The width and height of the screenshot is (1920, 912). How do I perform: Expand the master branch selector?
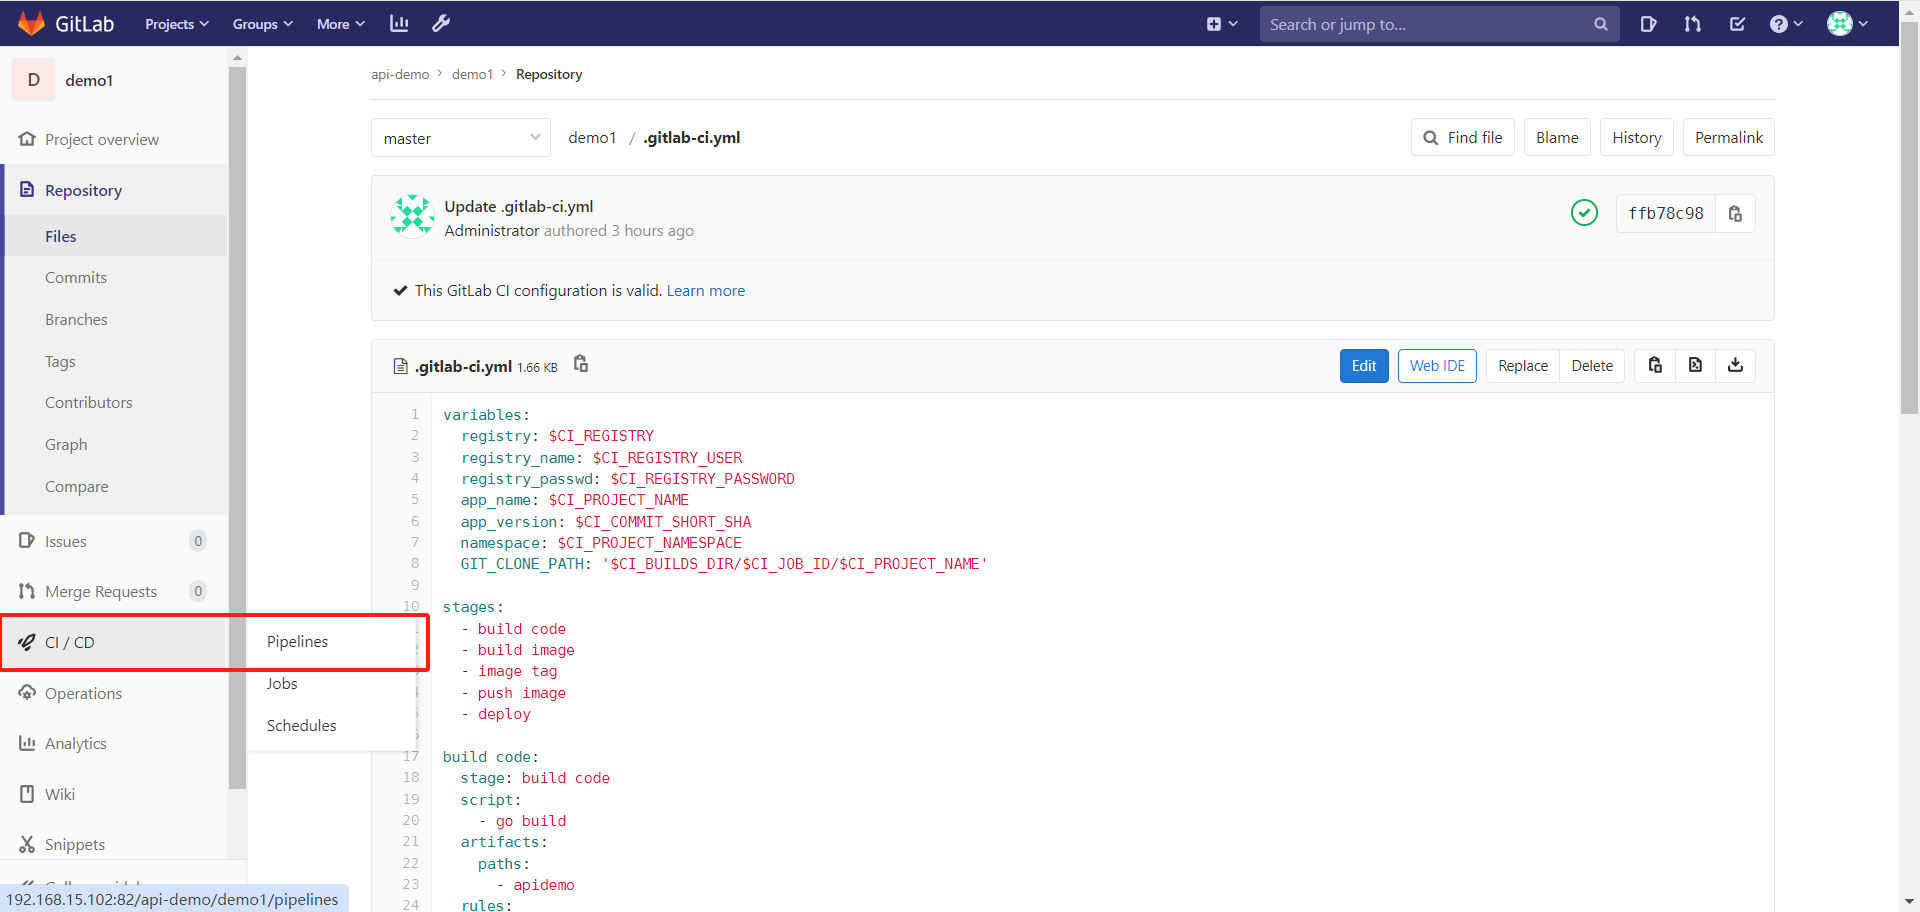[x=460, y=137]
